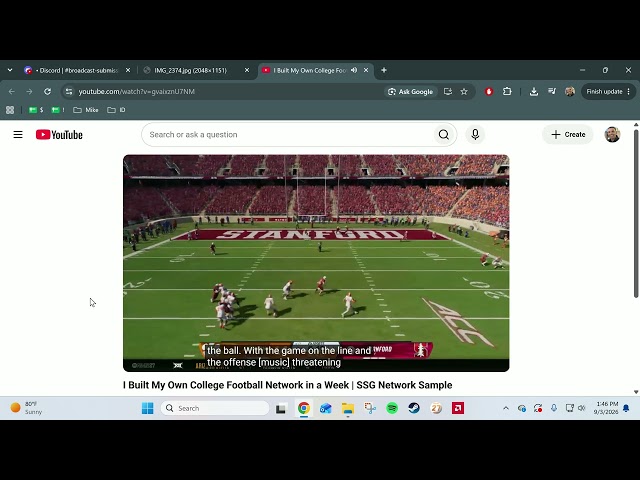Open the notifications bell icon
Image resolution: width=640 pixels, height=480 pixels.
pos(626,408)
